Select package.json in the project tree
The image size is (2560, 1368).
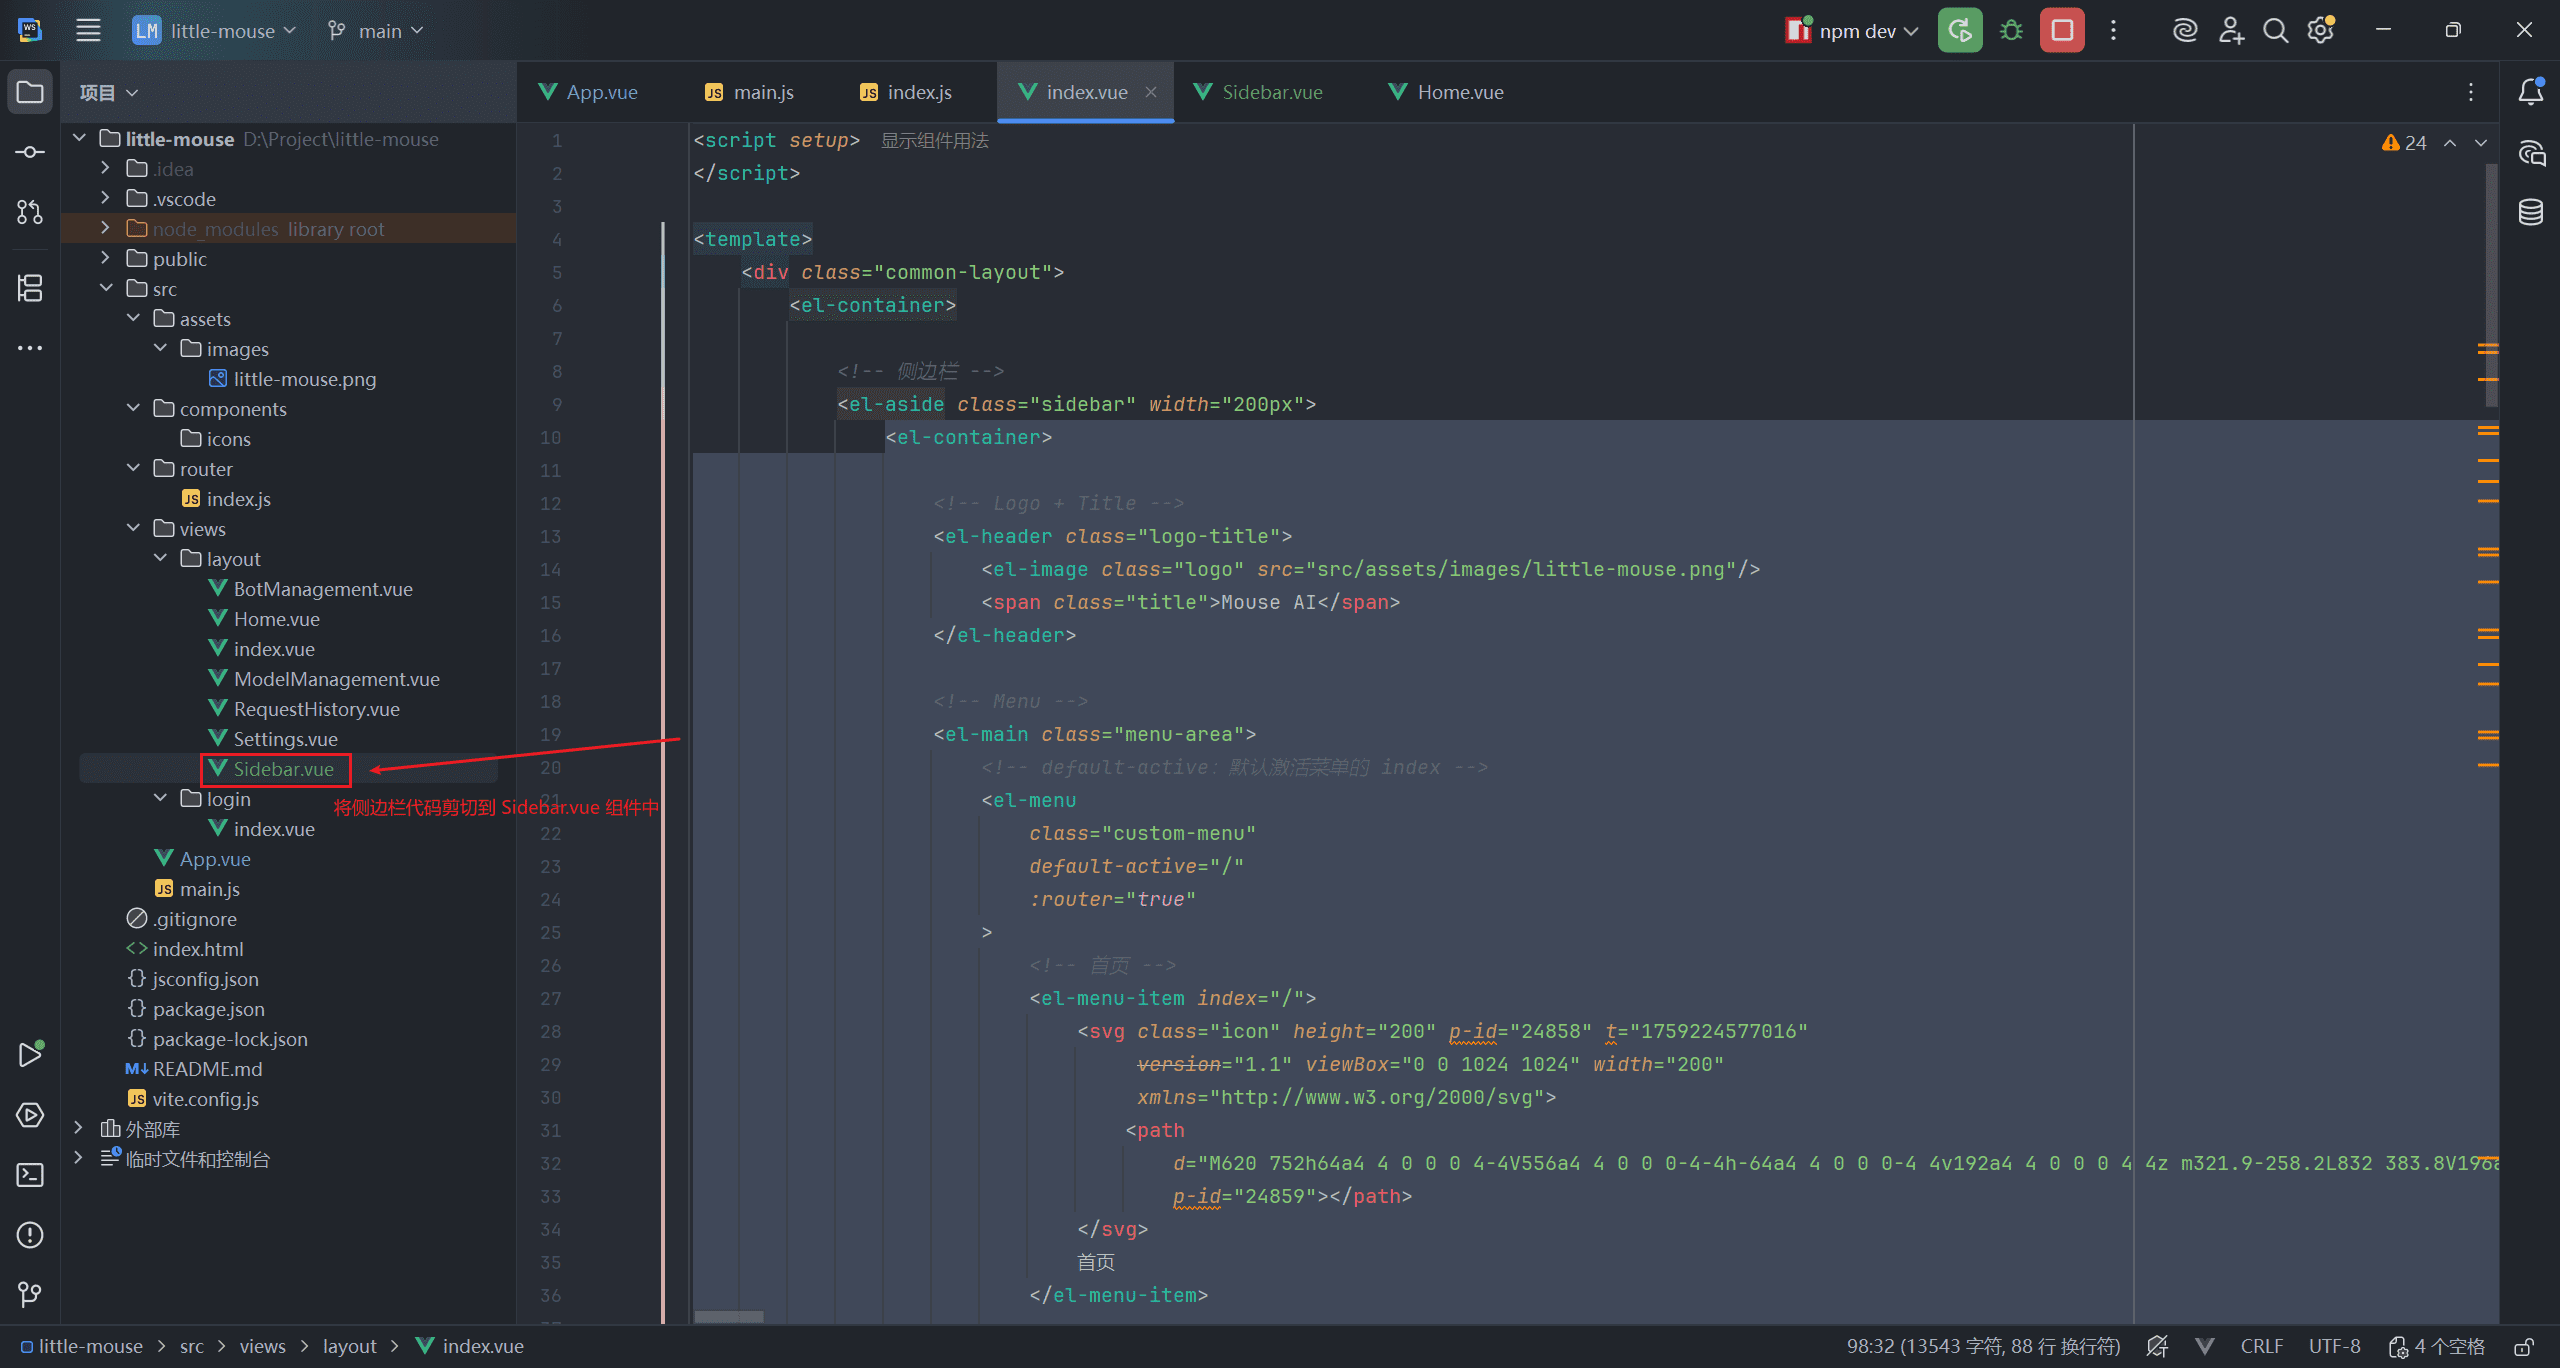[x=208, y=1009]
